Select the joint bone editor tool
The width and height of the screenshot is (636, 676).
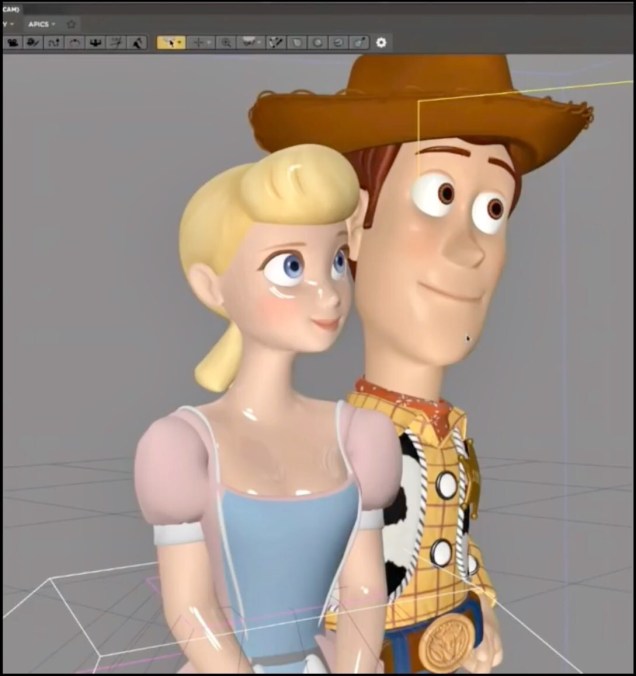pyautogui.click(x=274, y=43)
